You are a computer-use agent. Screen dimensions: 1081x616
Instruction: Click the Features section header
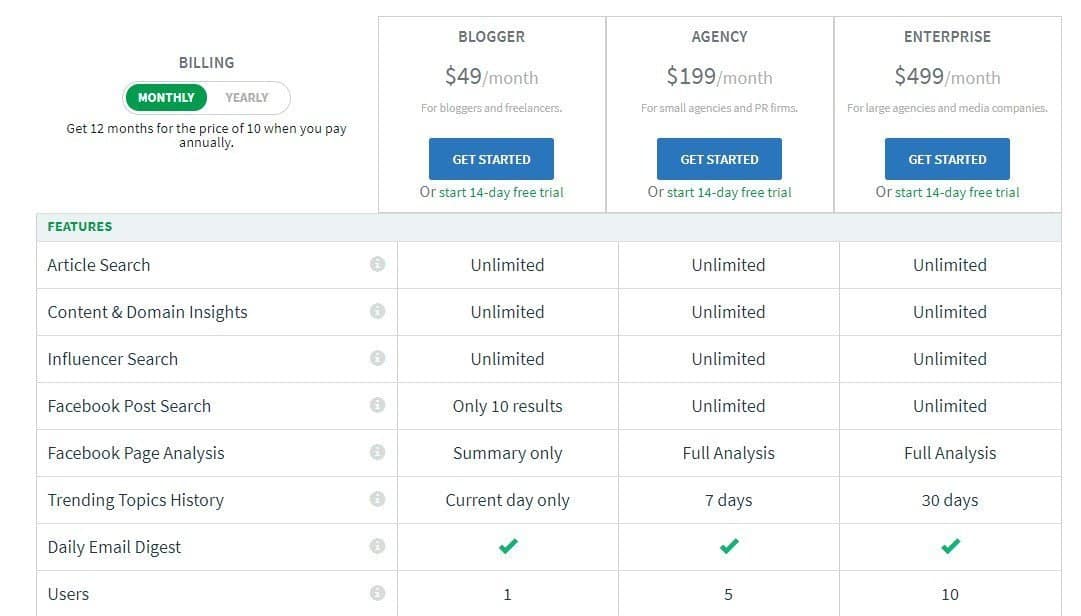coord(80,227)
